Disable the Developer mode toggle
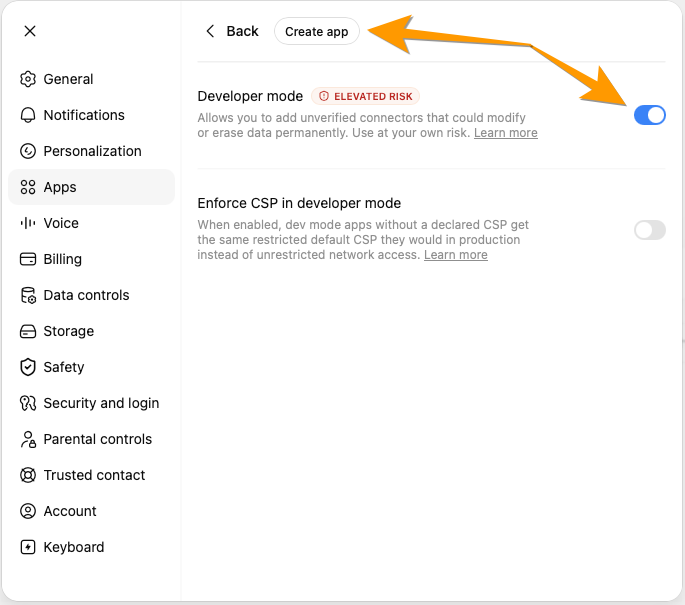Screen dimensions: 685x605 tap(650, 115)
